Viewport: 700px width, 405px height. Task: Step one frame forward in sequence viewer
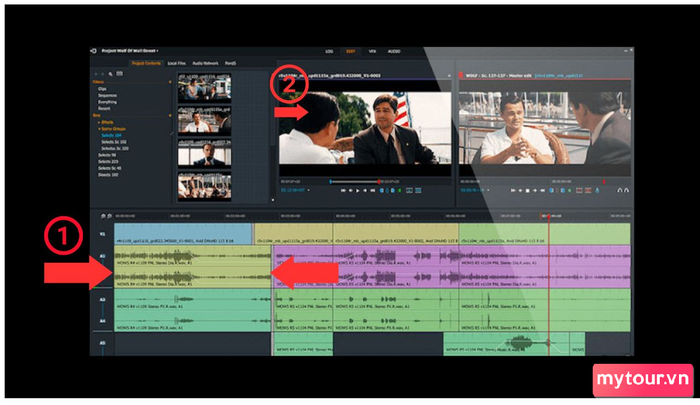[535, 191]
